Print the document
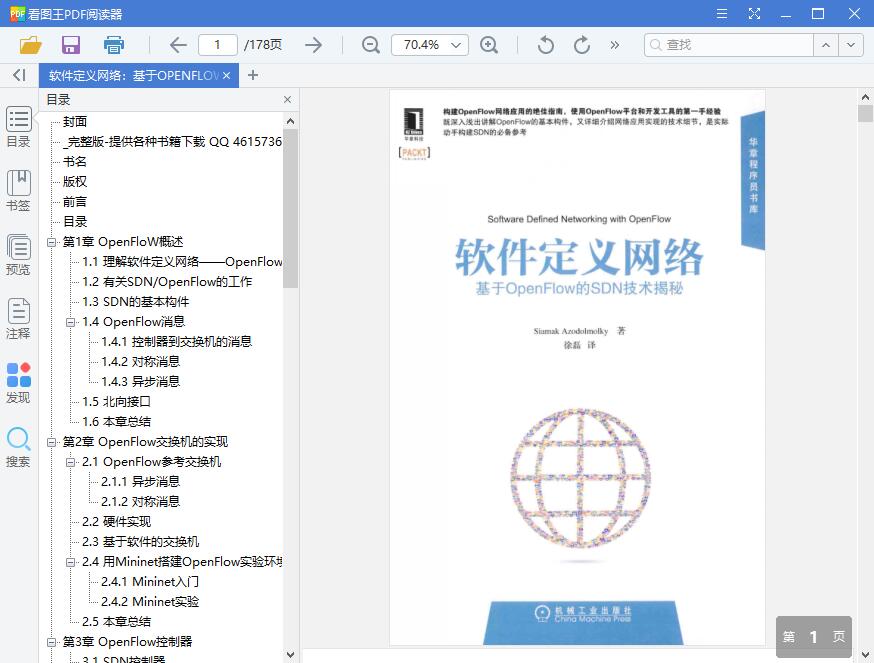 point(113,44)
